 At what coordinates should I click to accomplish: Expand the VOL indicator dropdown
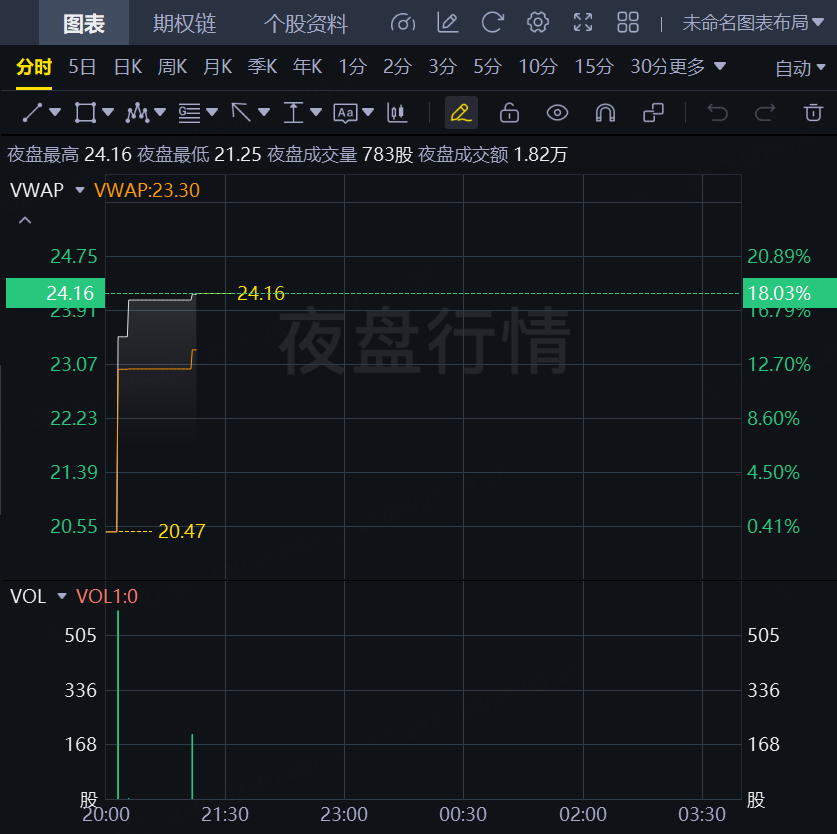[x=62, y=596]
